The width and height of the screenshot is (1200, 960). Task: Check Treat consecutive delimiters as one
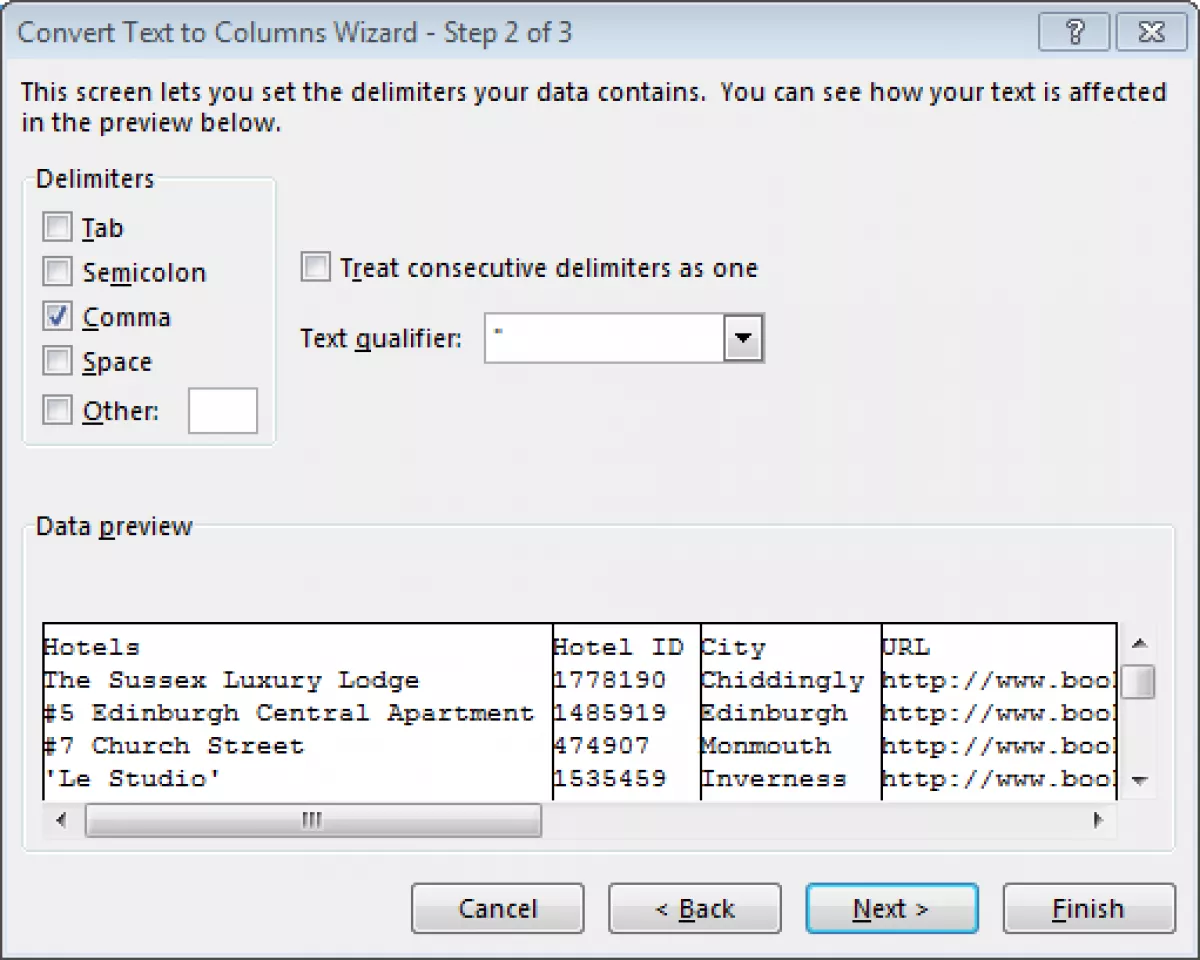tap(315, 267)
